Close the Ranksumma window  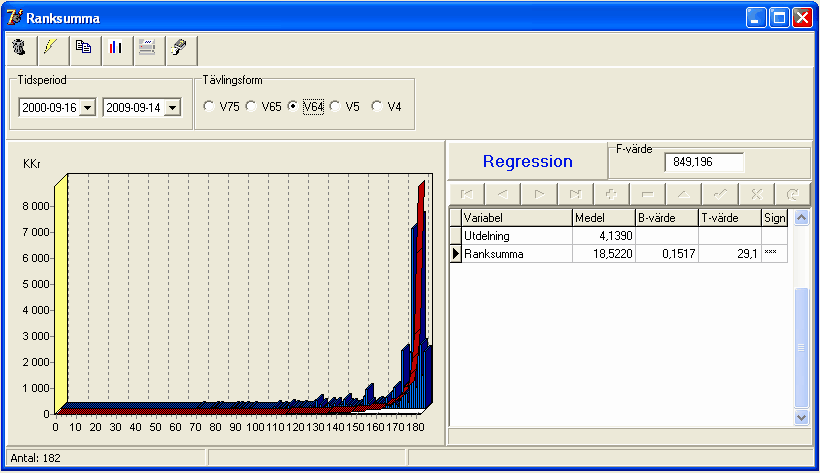coord(802,18)
